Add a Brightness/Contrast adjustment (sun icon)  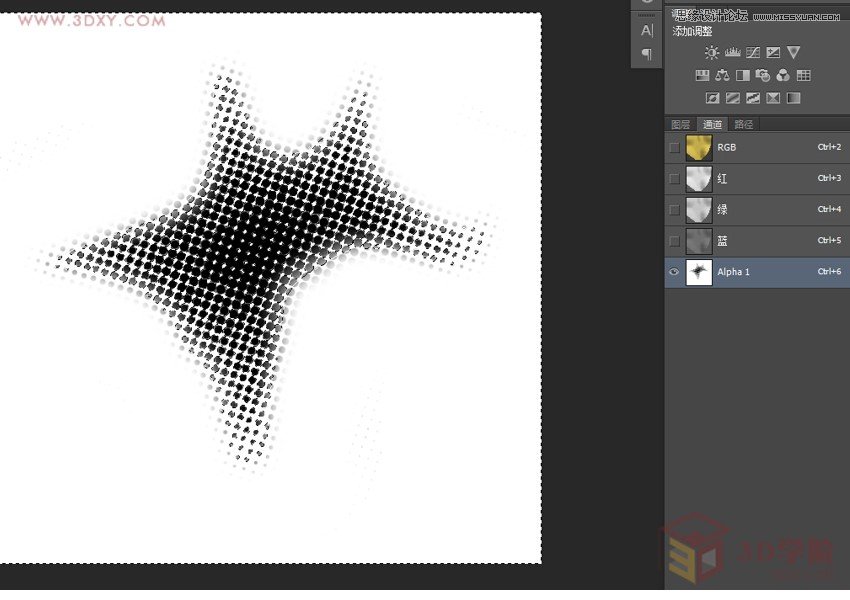click(x=711, y=53)
